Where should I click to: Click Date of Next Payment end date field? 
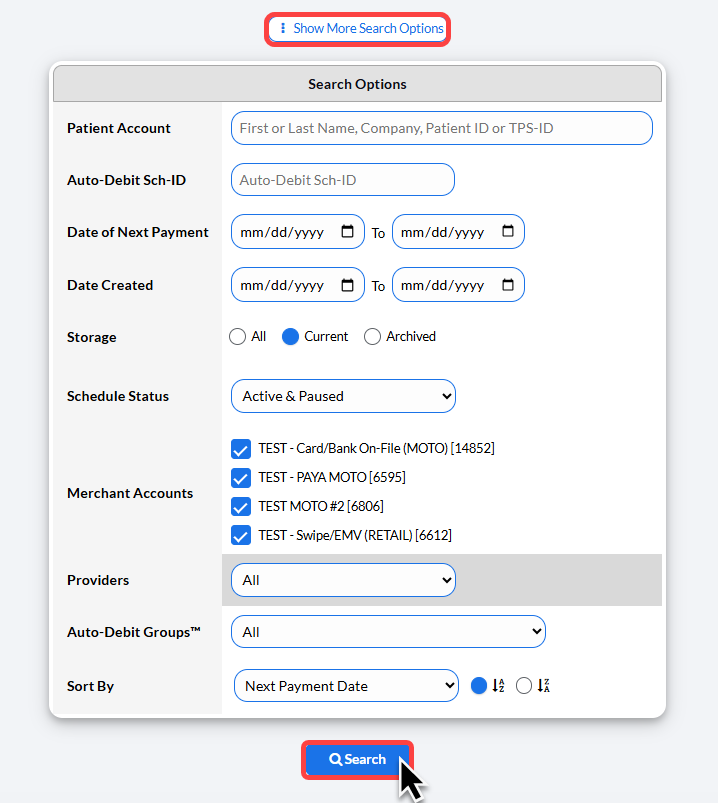pos(458,232)
